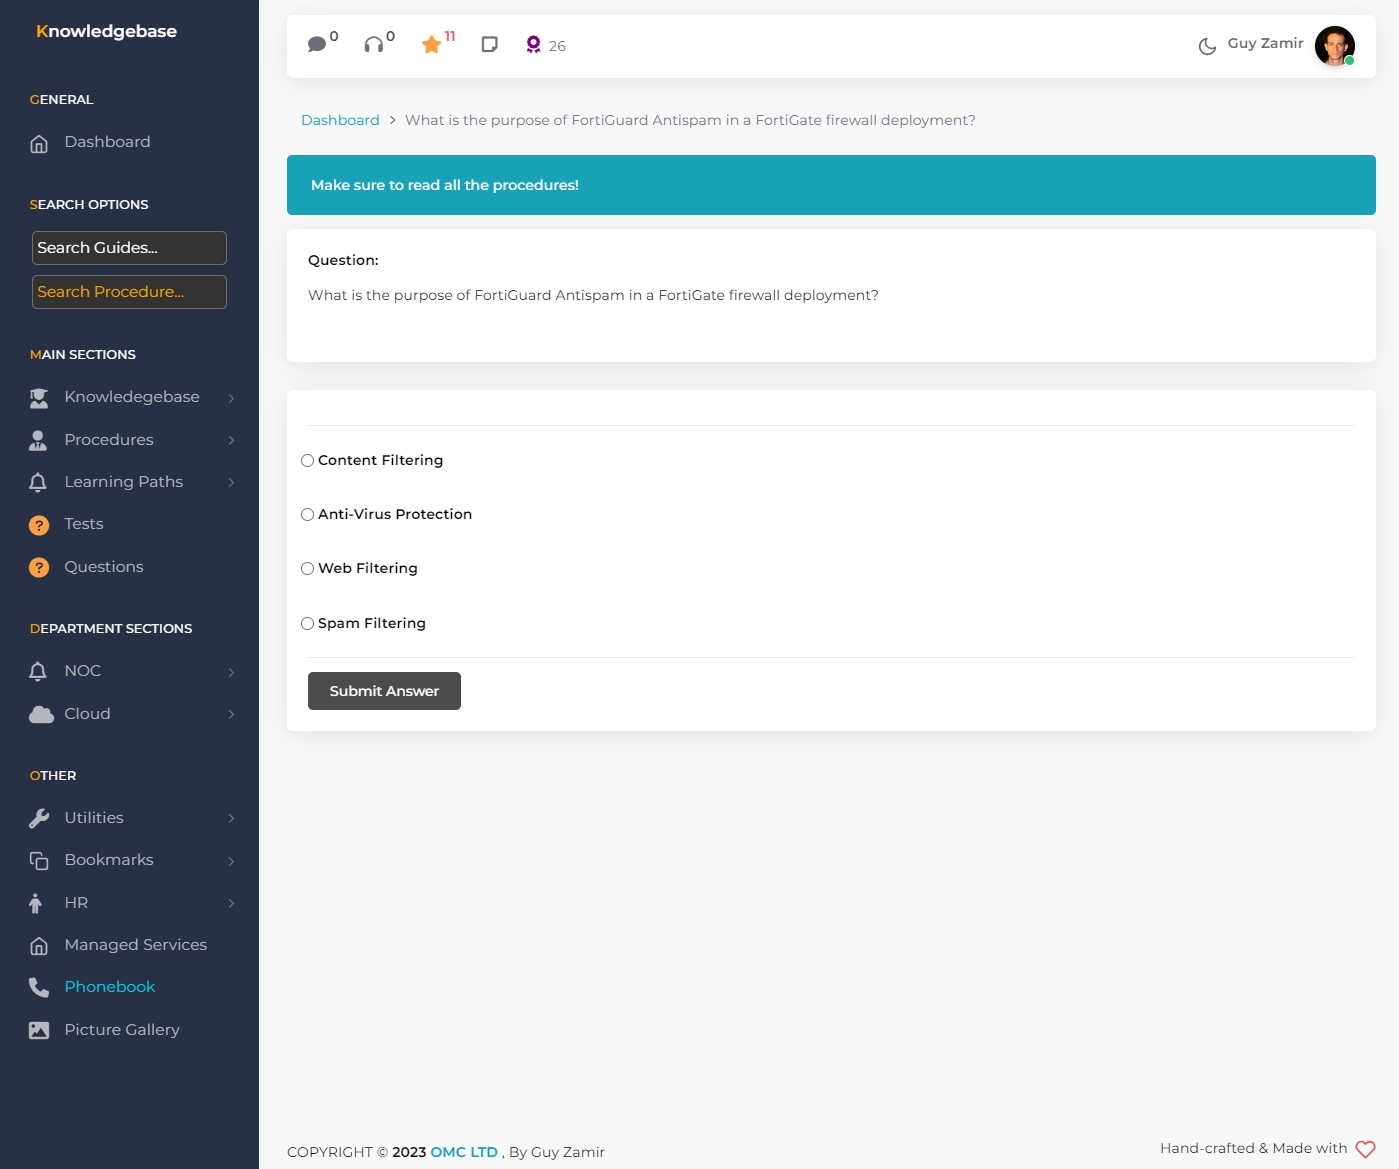Screen dimensions: 1399x1169
Task: Click the Procedures person icon
Action: pos(38,440)
